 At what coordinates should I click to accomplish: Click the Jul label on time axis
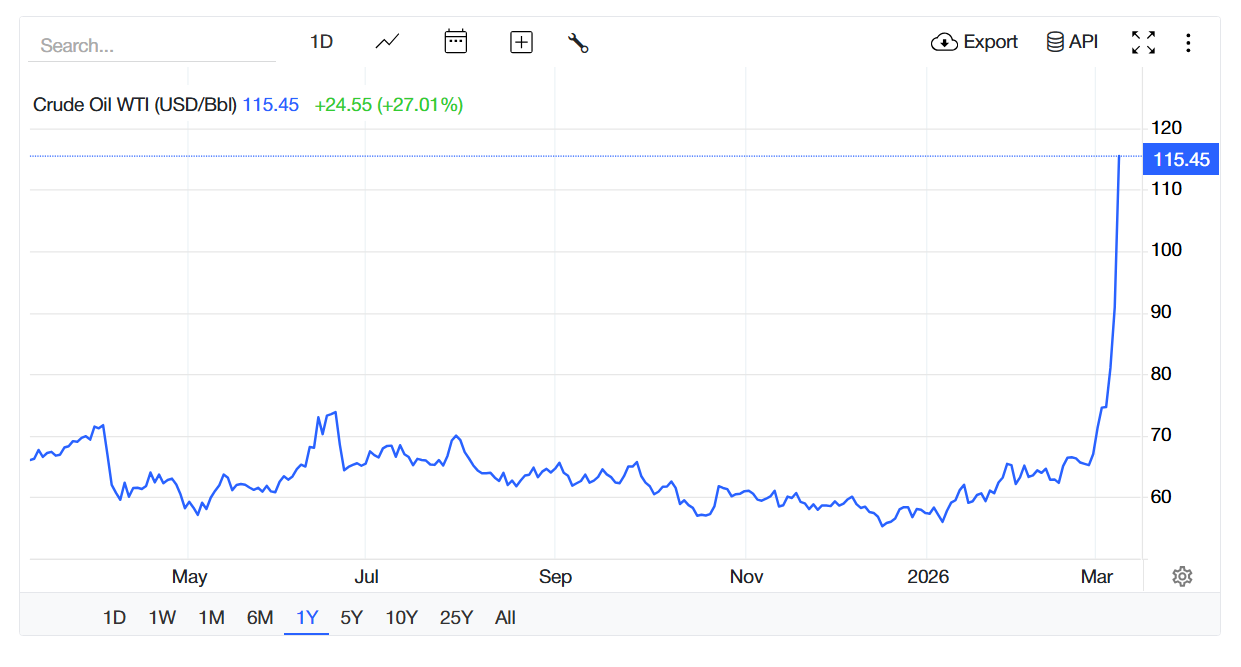pyautogui.click(x=367, y=577)
